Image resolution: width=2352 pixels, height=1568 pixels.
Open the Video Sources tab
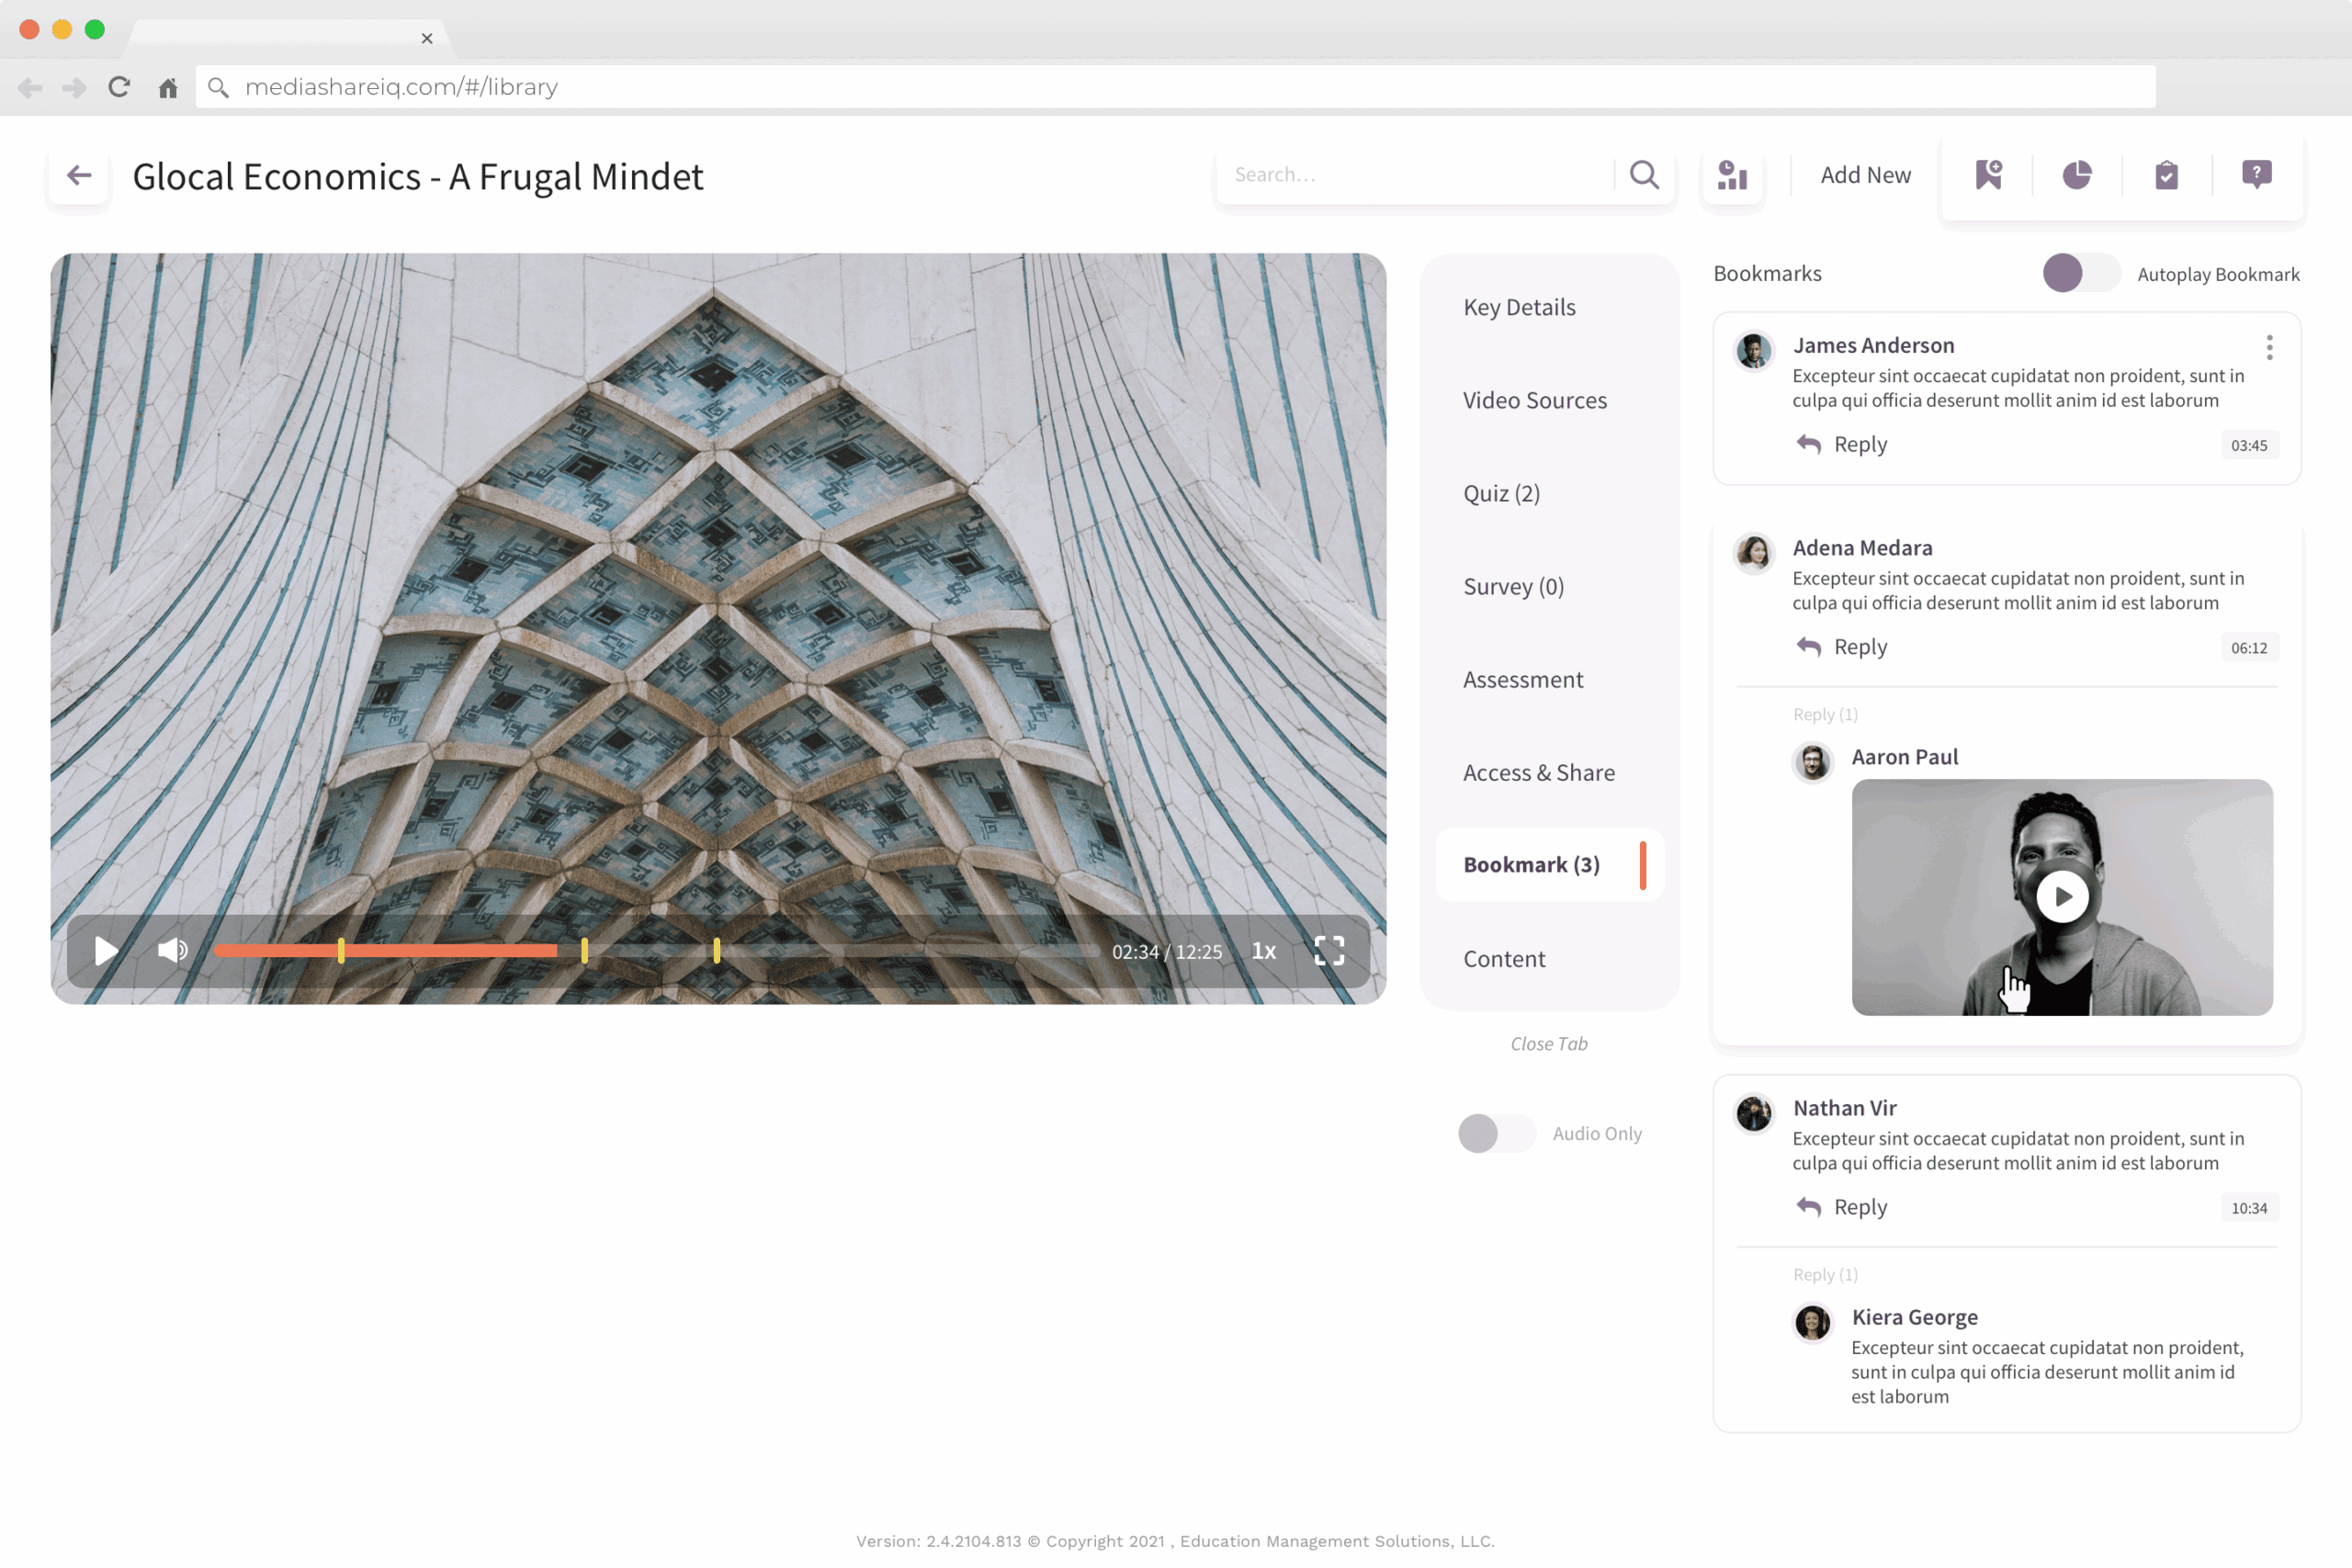pyautogui.click(x=1534, y=400)
